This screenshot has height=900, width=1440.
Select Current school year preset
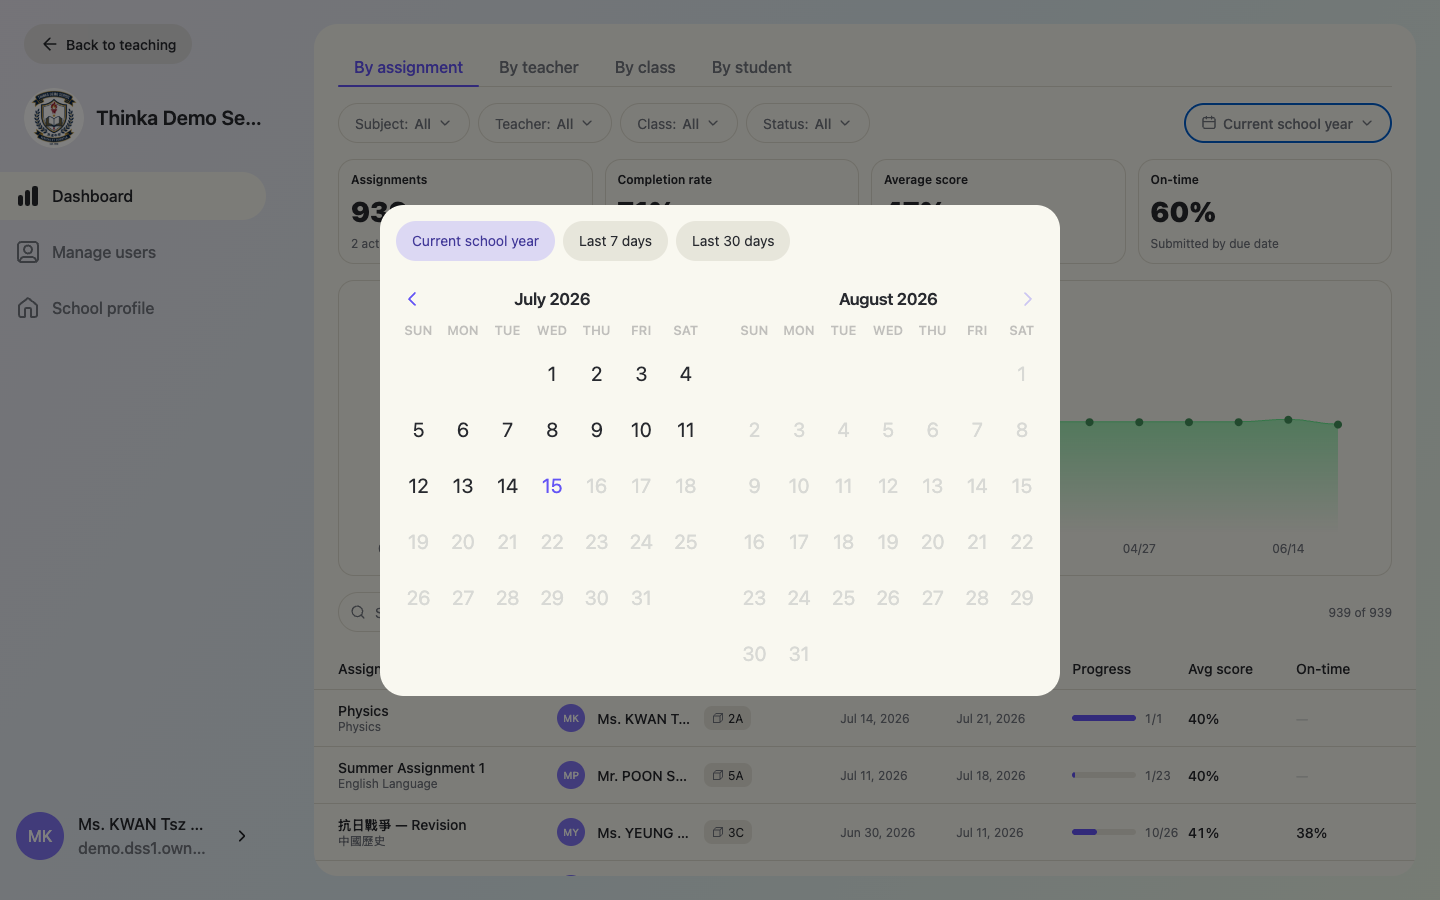tap(475, 241)
